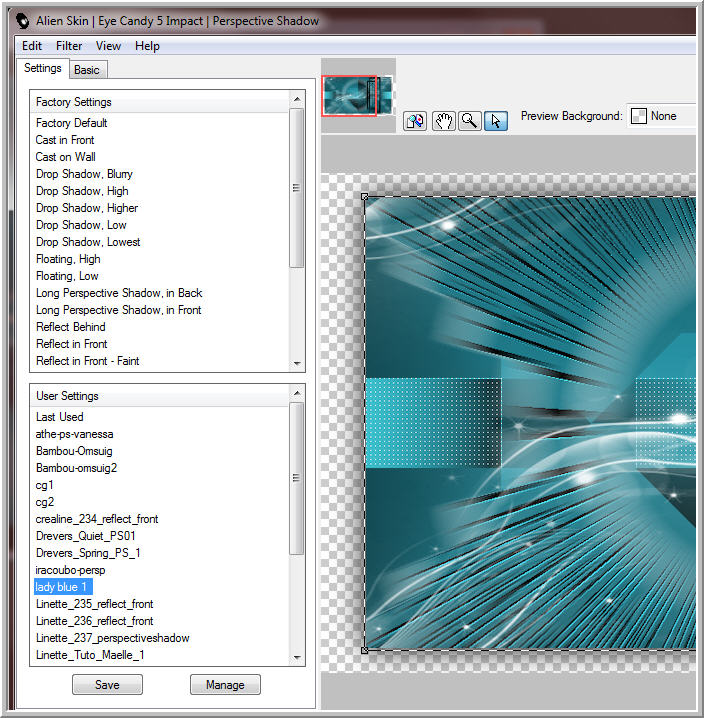Select Drevers_Spring_PS_1 setting

click(88, 553)
